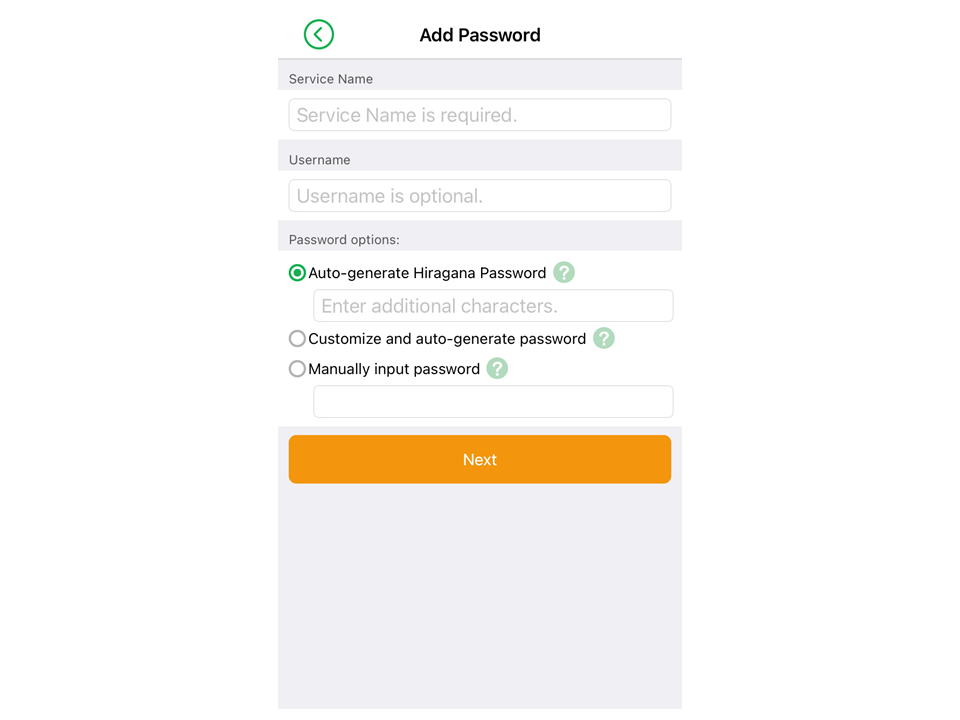Focus the Service Name input field

tap(479, 114)
